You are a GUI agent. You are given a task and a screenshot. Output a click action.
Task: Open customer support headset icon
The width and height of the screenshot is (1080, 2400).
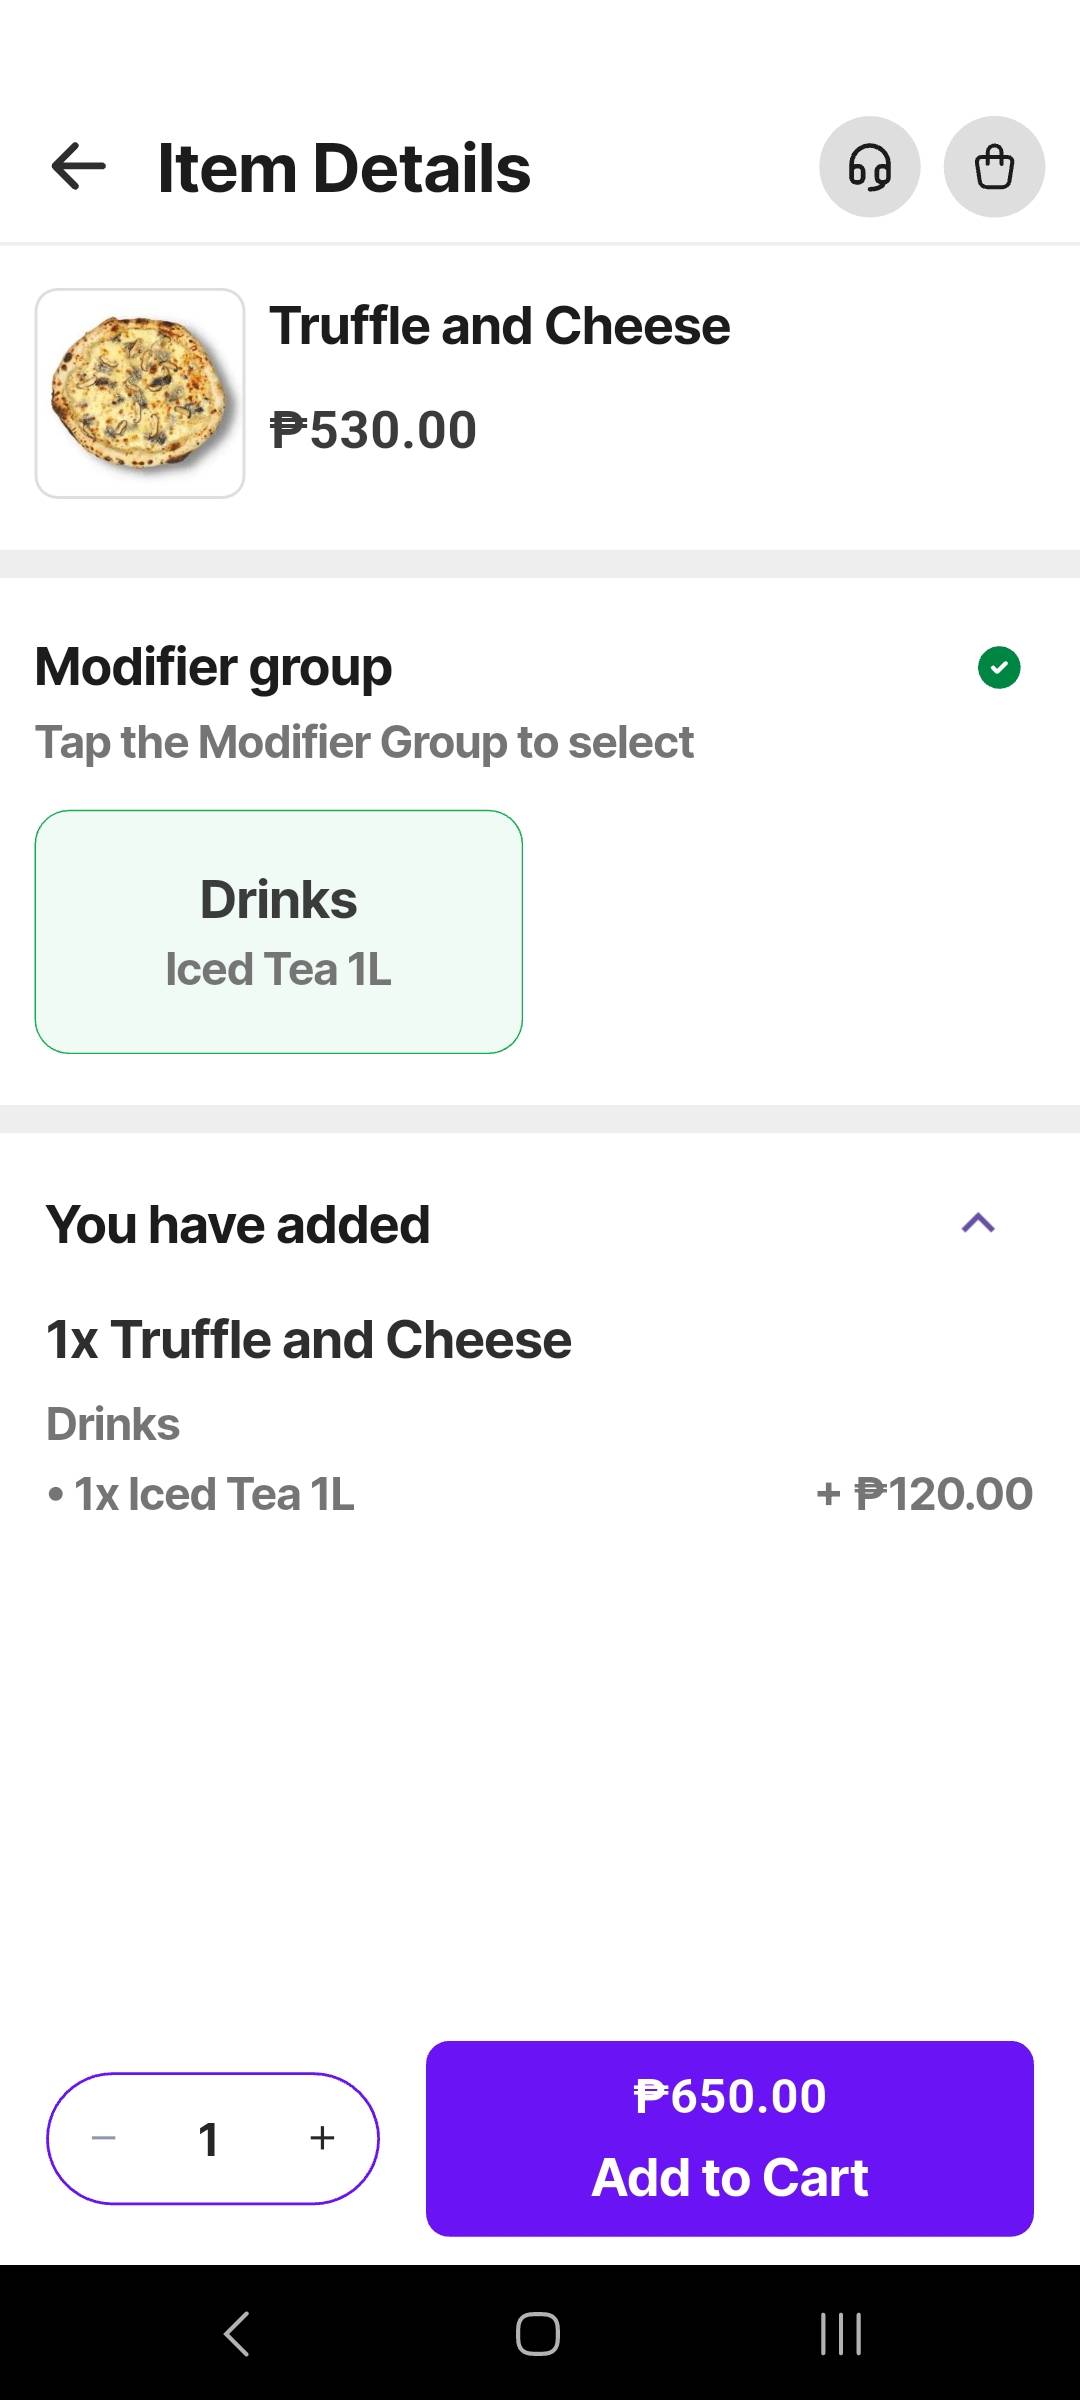869,167
